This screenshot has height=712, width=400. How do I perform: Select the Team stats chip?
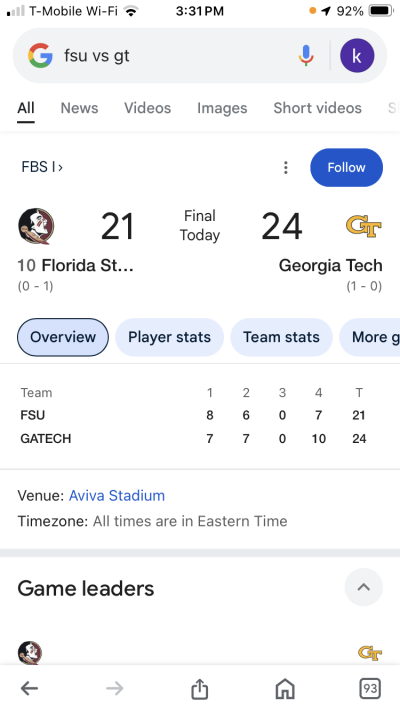click(281, 337)
